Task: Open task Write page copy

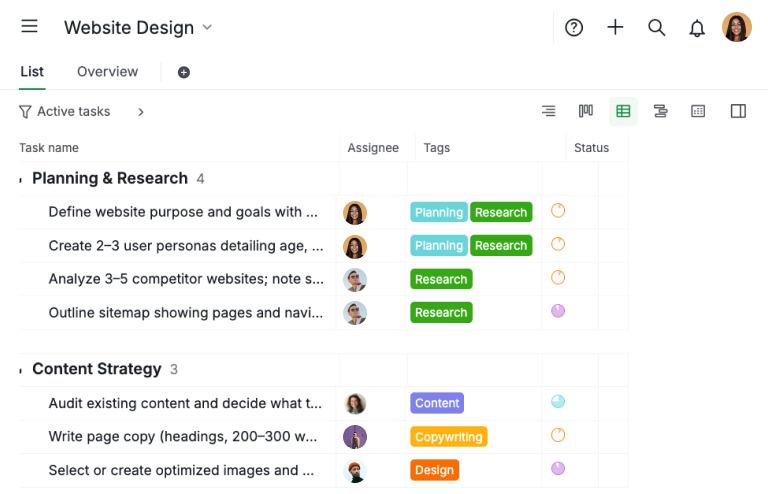Action: tap(183, 437)
